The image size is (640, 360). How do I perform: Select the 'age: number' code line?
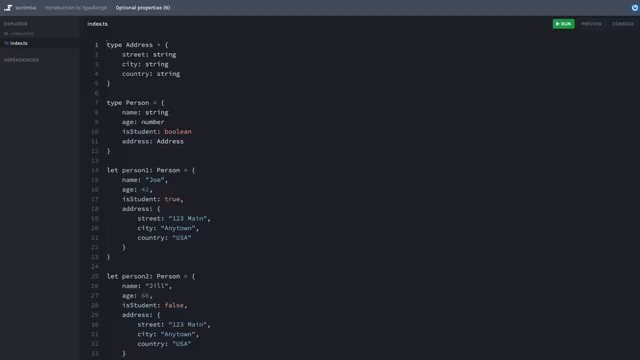coord(143,122)
